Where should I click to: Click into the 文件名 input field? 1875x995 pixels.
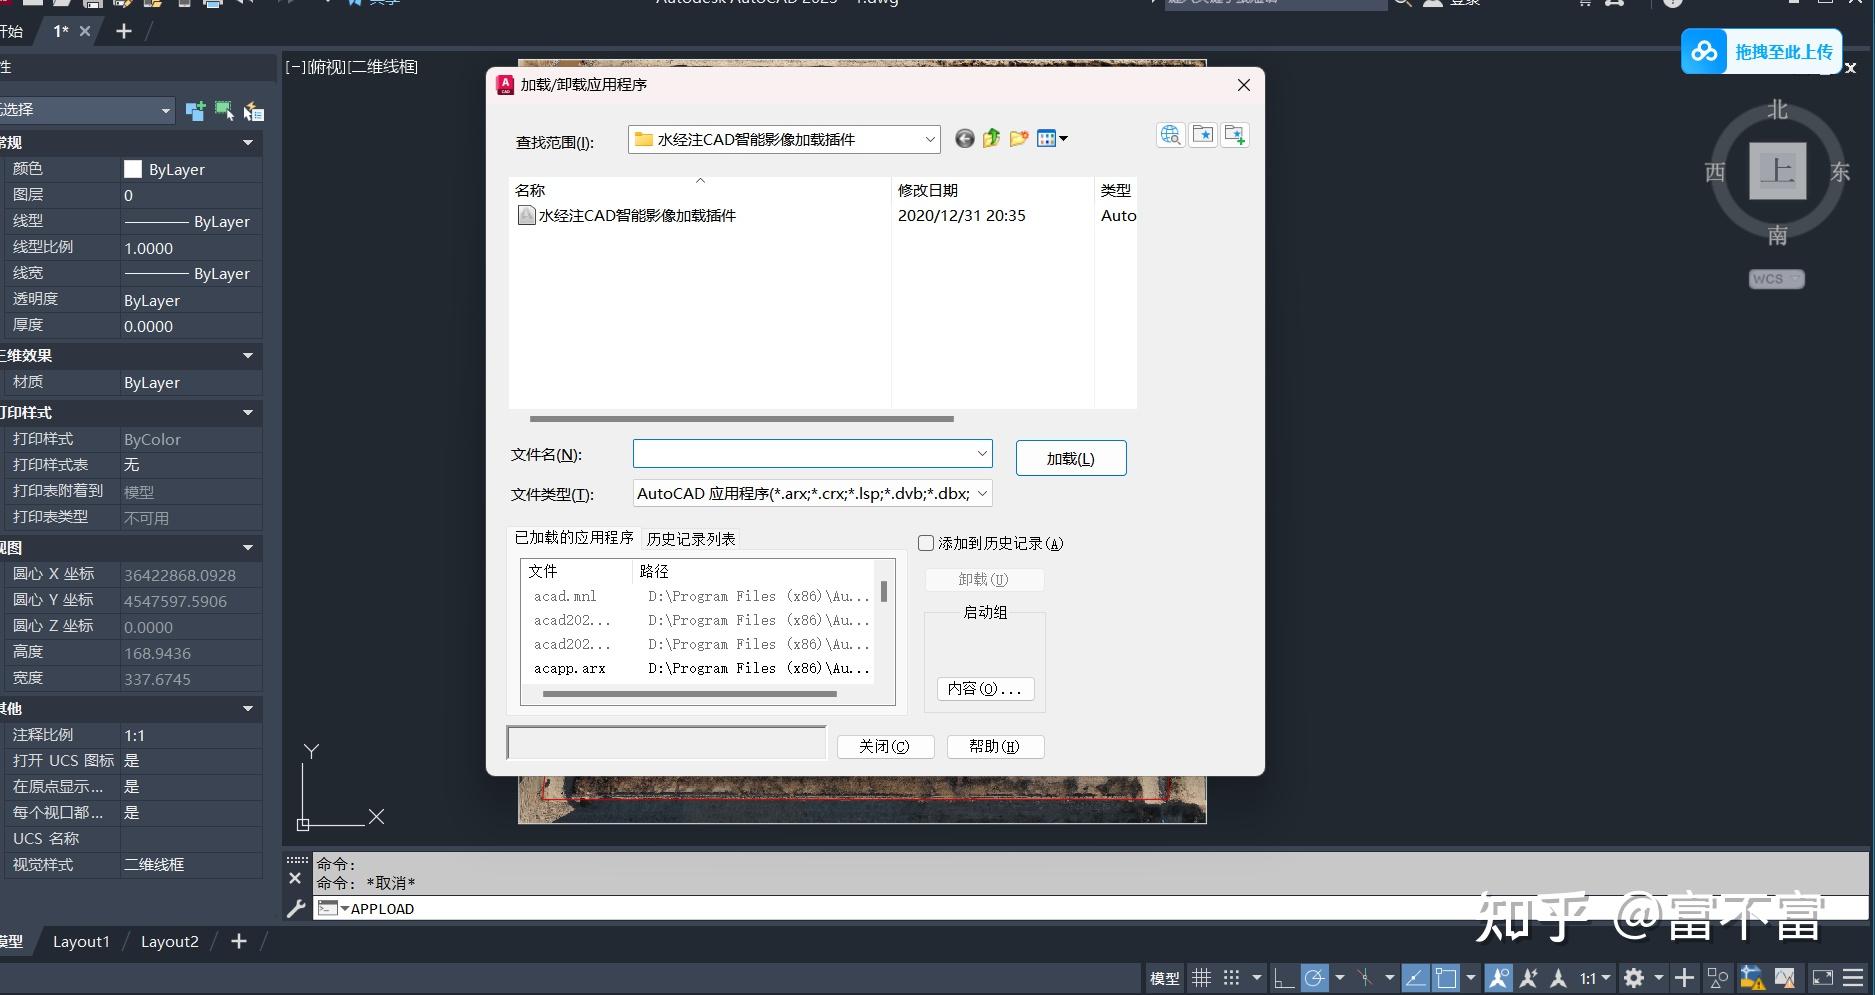(x=802, y=454)
